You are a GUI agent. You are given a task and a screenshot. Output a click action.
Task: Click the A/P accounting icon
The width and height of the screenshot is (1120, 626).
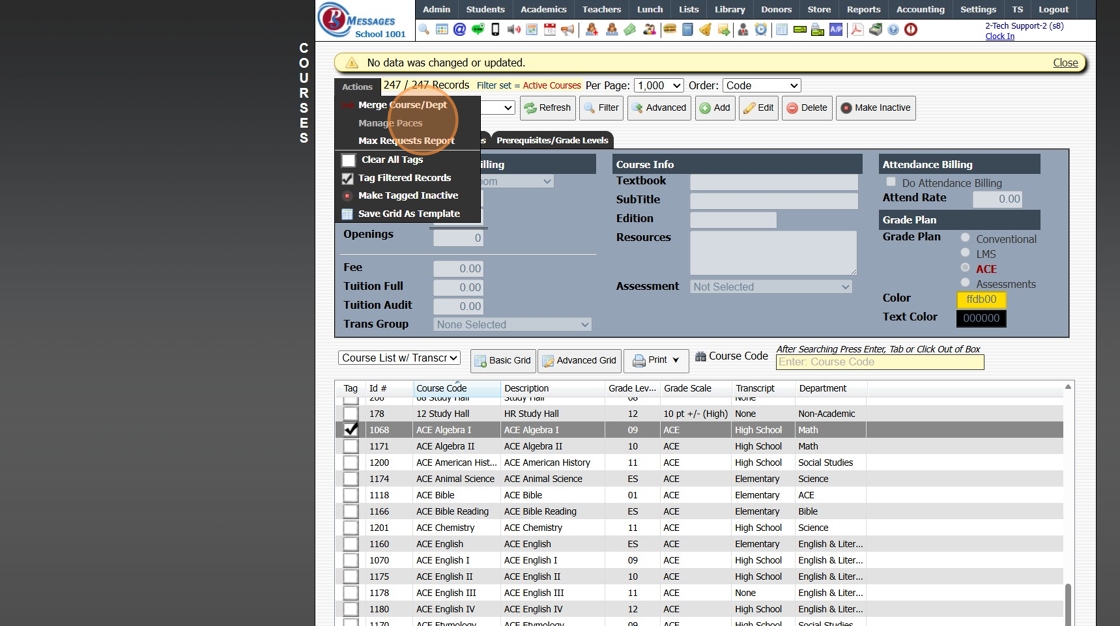(836, 30)
